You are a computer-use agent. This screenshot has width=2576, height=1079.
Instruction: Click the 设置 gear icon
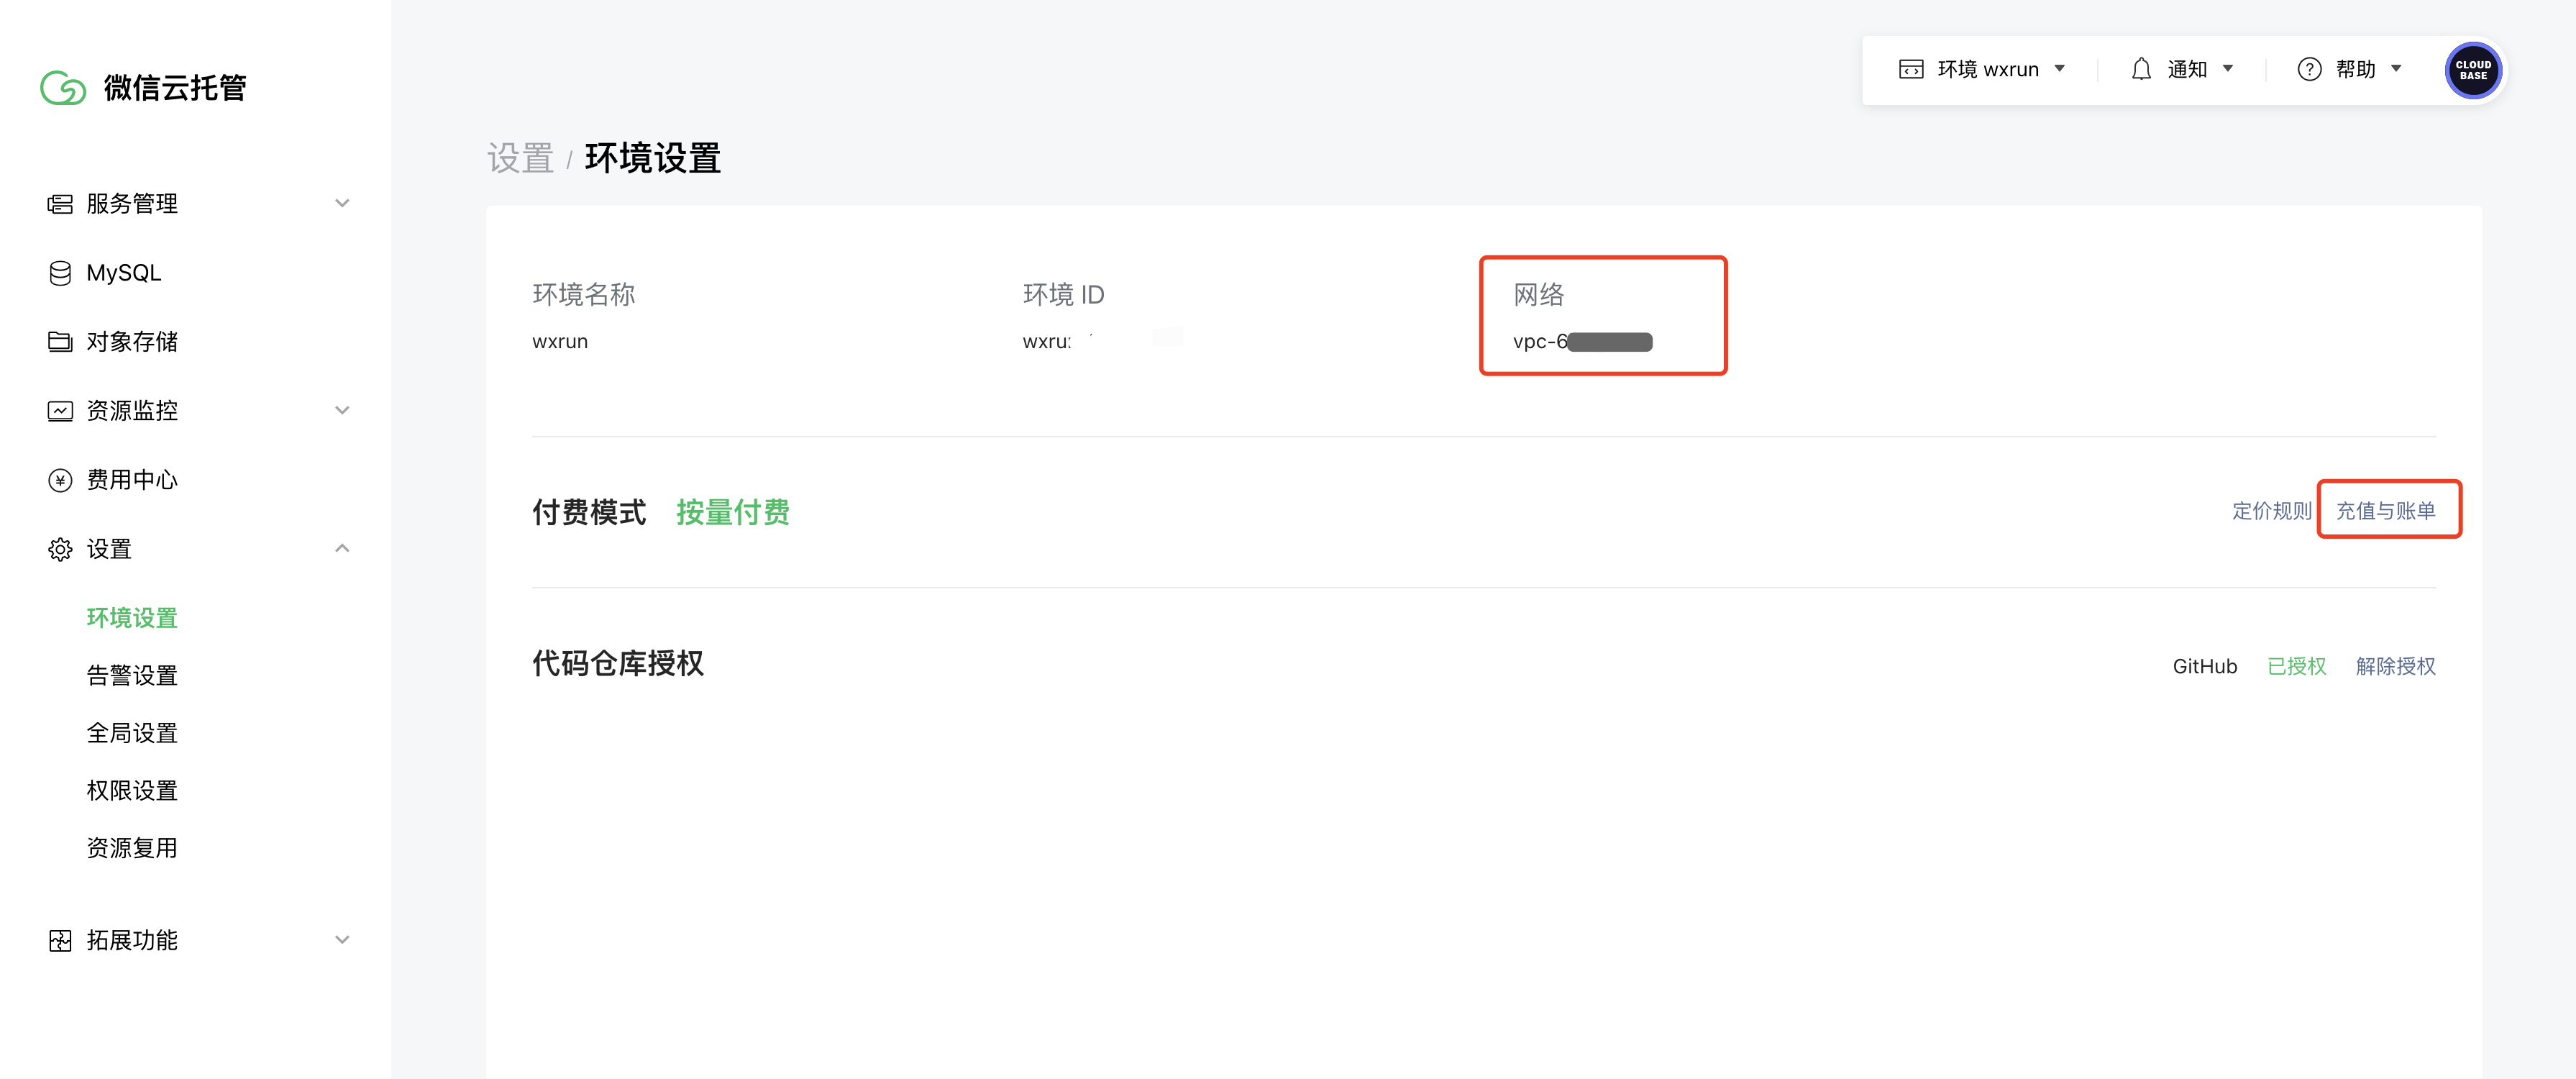60,549
